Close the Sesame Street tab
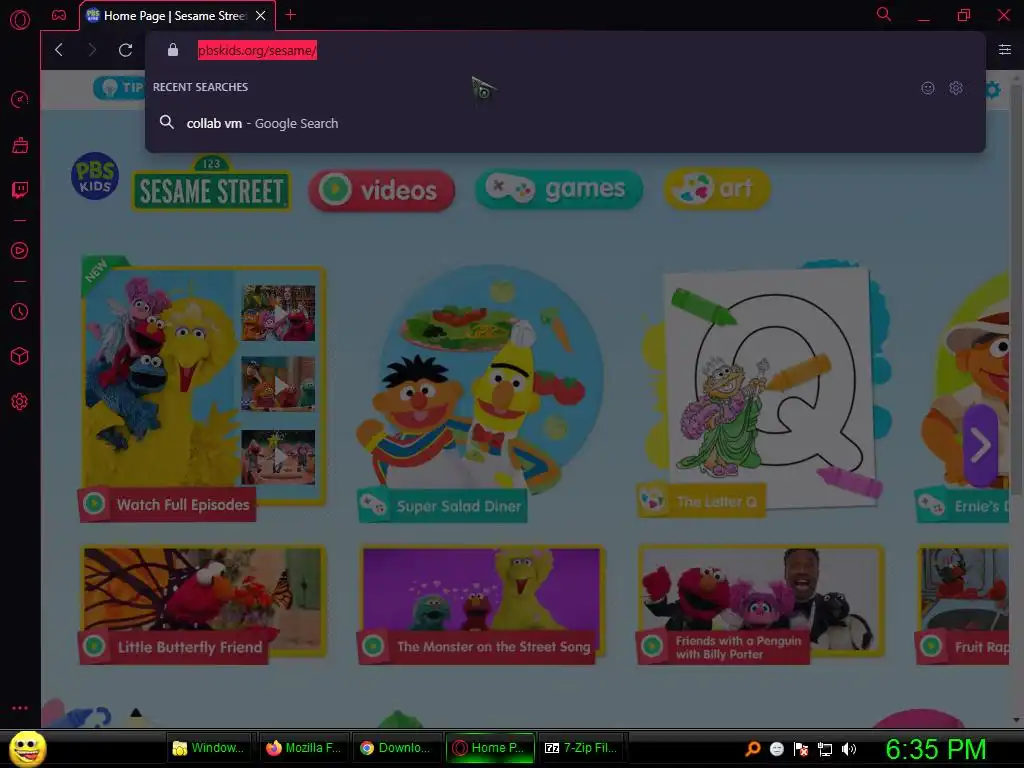This screenshot has height=768, width=1024. point(261,16)
